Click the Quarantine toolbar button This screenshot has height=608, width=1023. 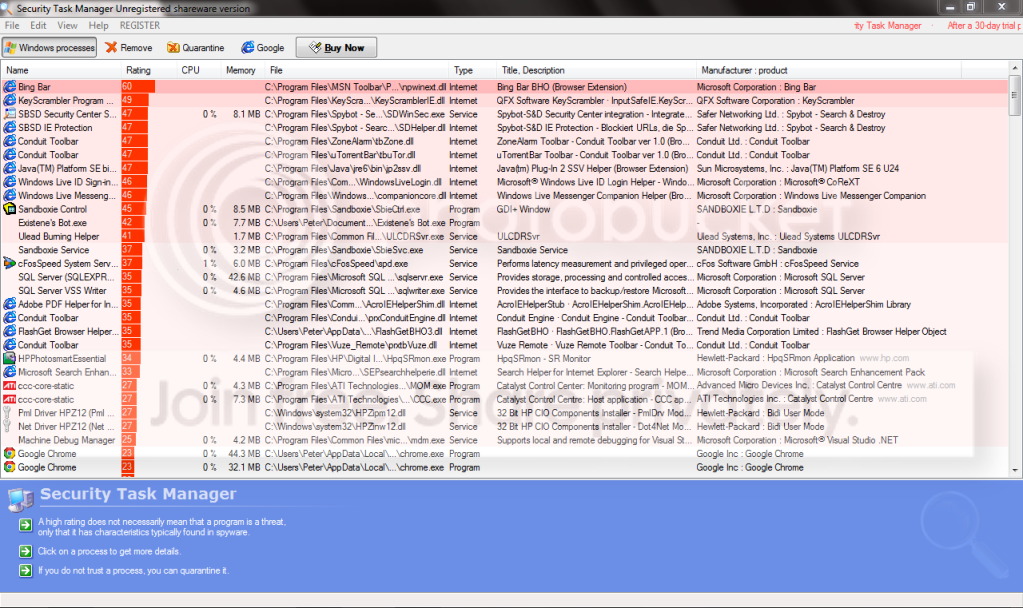pos(195,48)
